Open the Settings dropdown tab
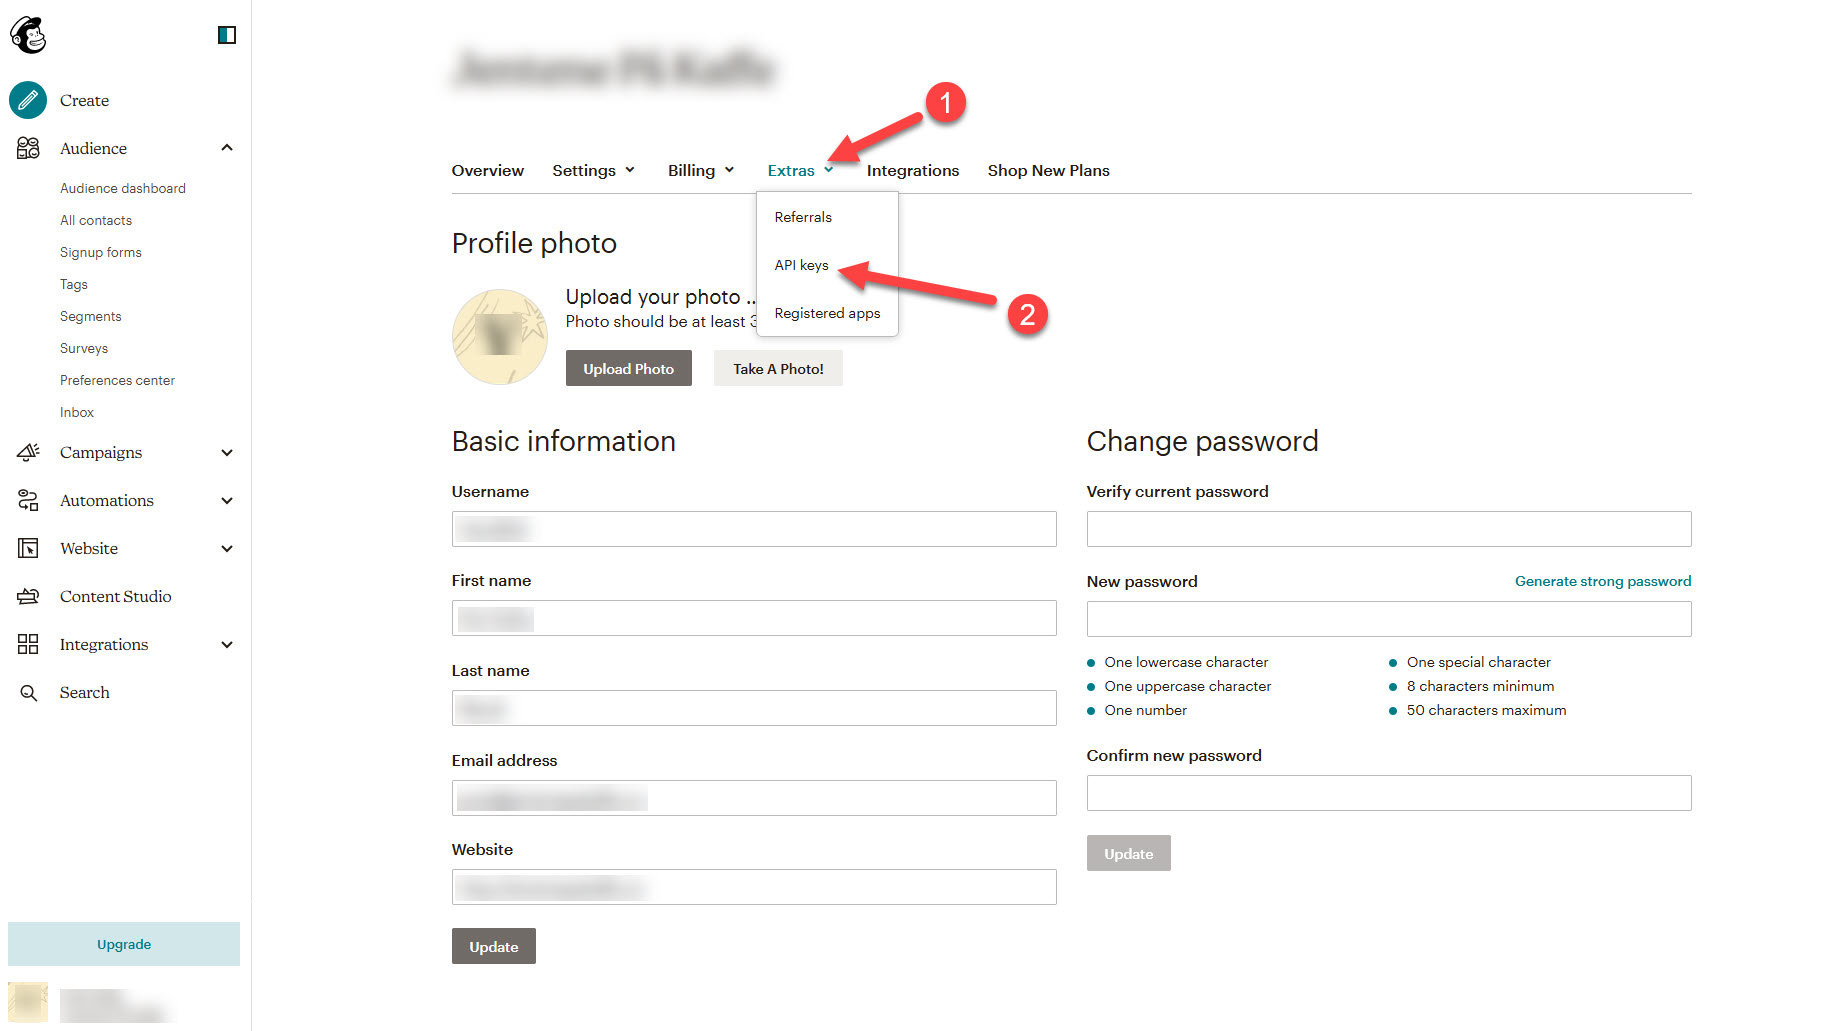 click(593, 171)
